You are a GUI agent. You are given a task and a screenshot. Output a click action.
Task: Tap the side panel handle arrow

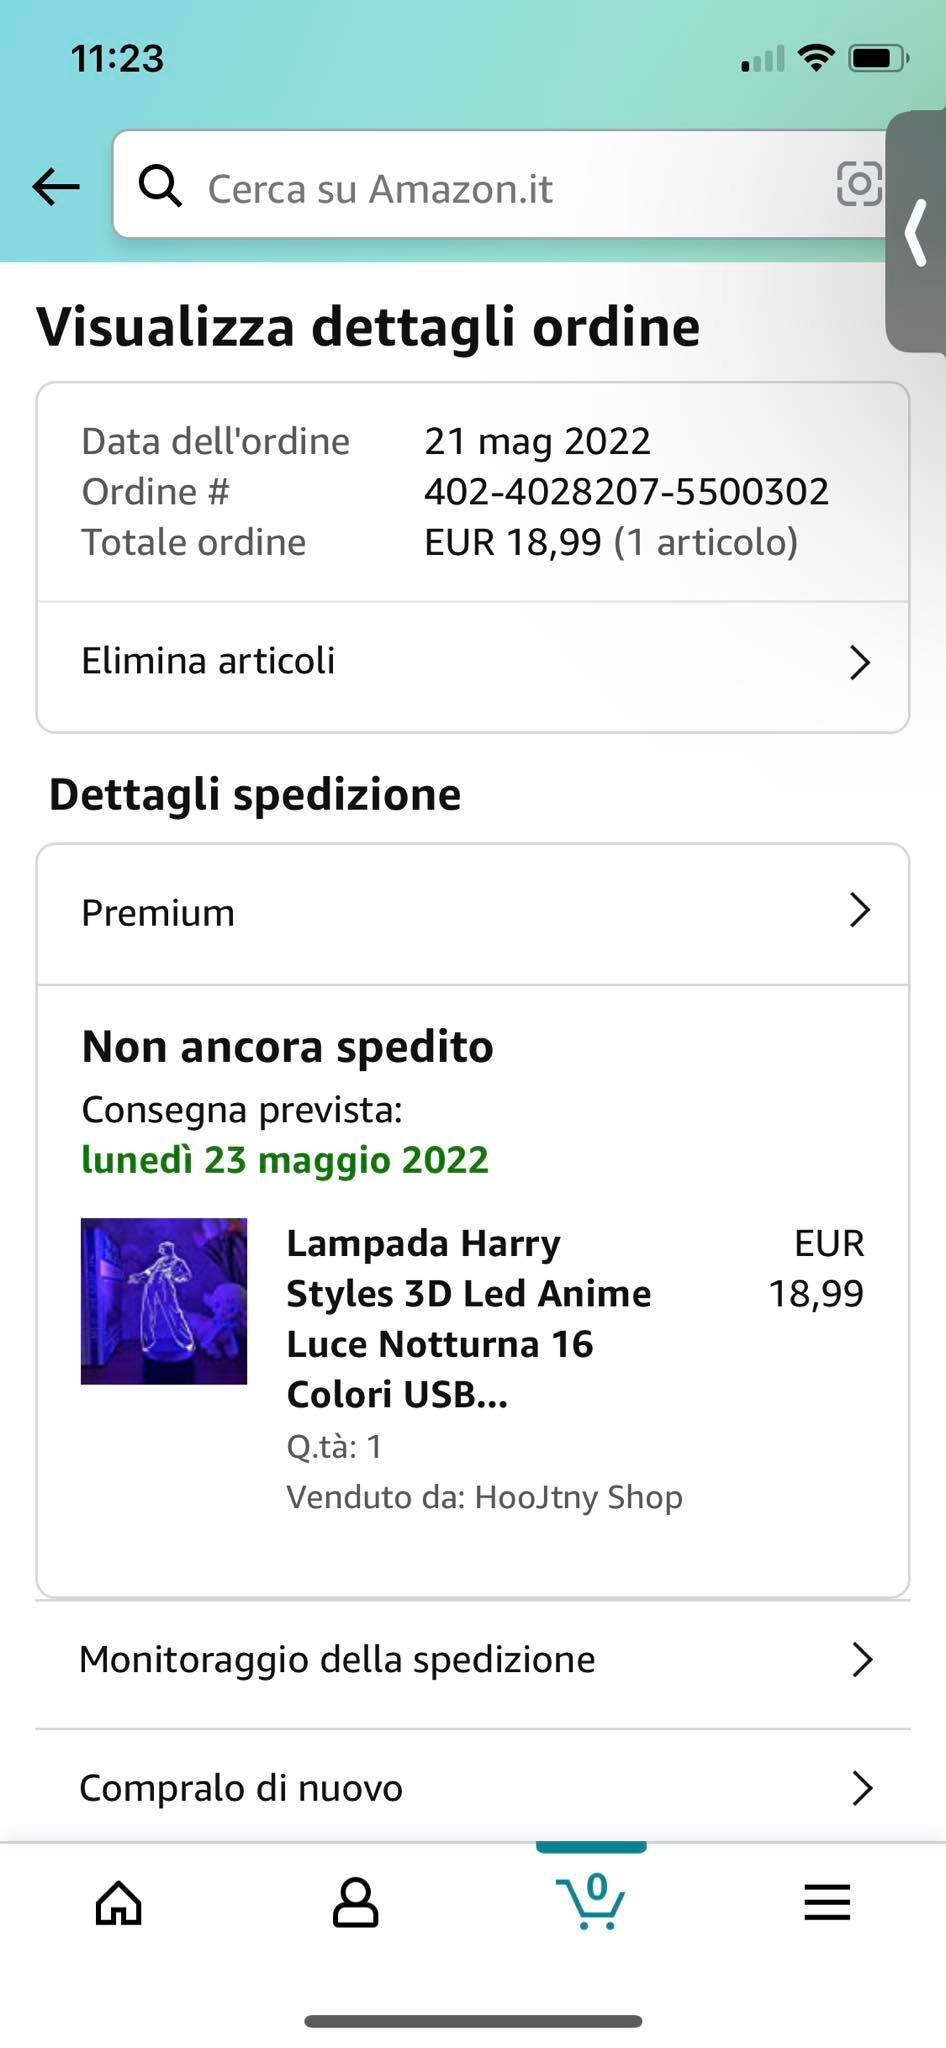[917, 232]
